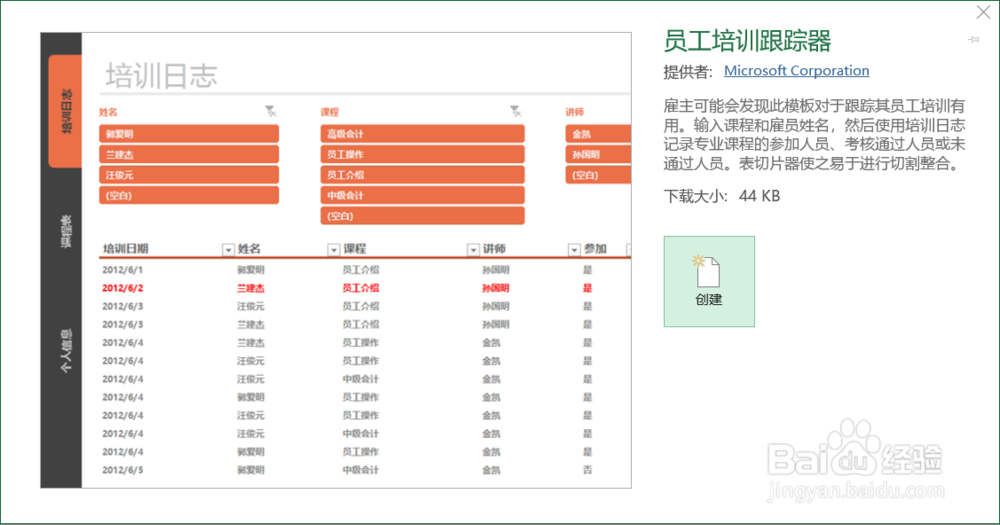Select (空白) in the 讲师 slicer
This screenshot has width=1000, height=525.
(x=598, y=175)
